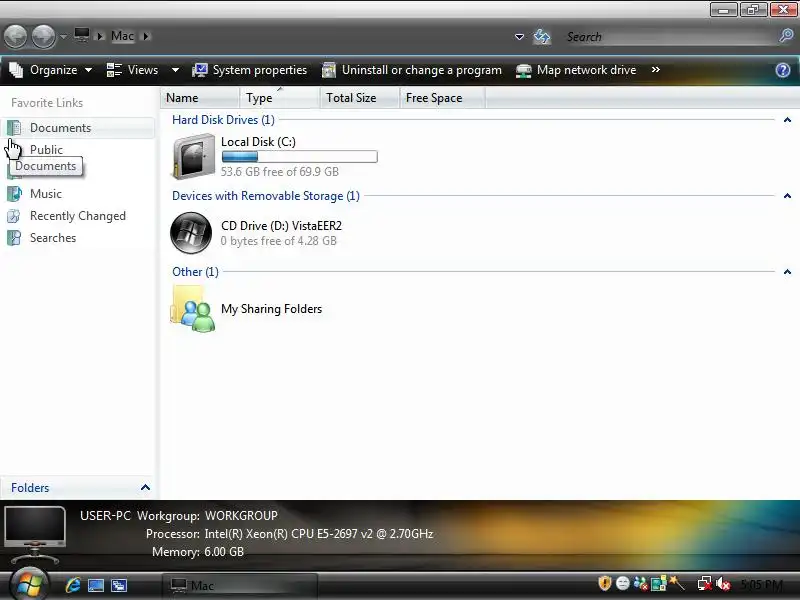Screen dimensions: 800x600
Task: Click the muted volume tray icon
Action: [723, 583]
